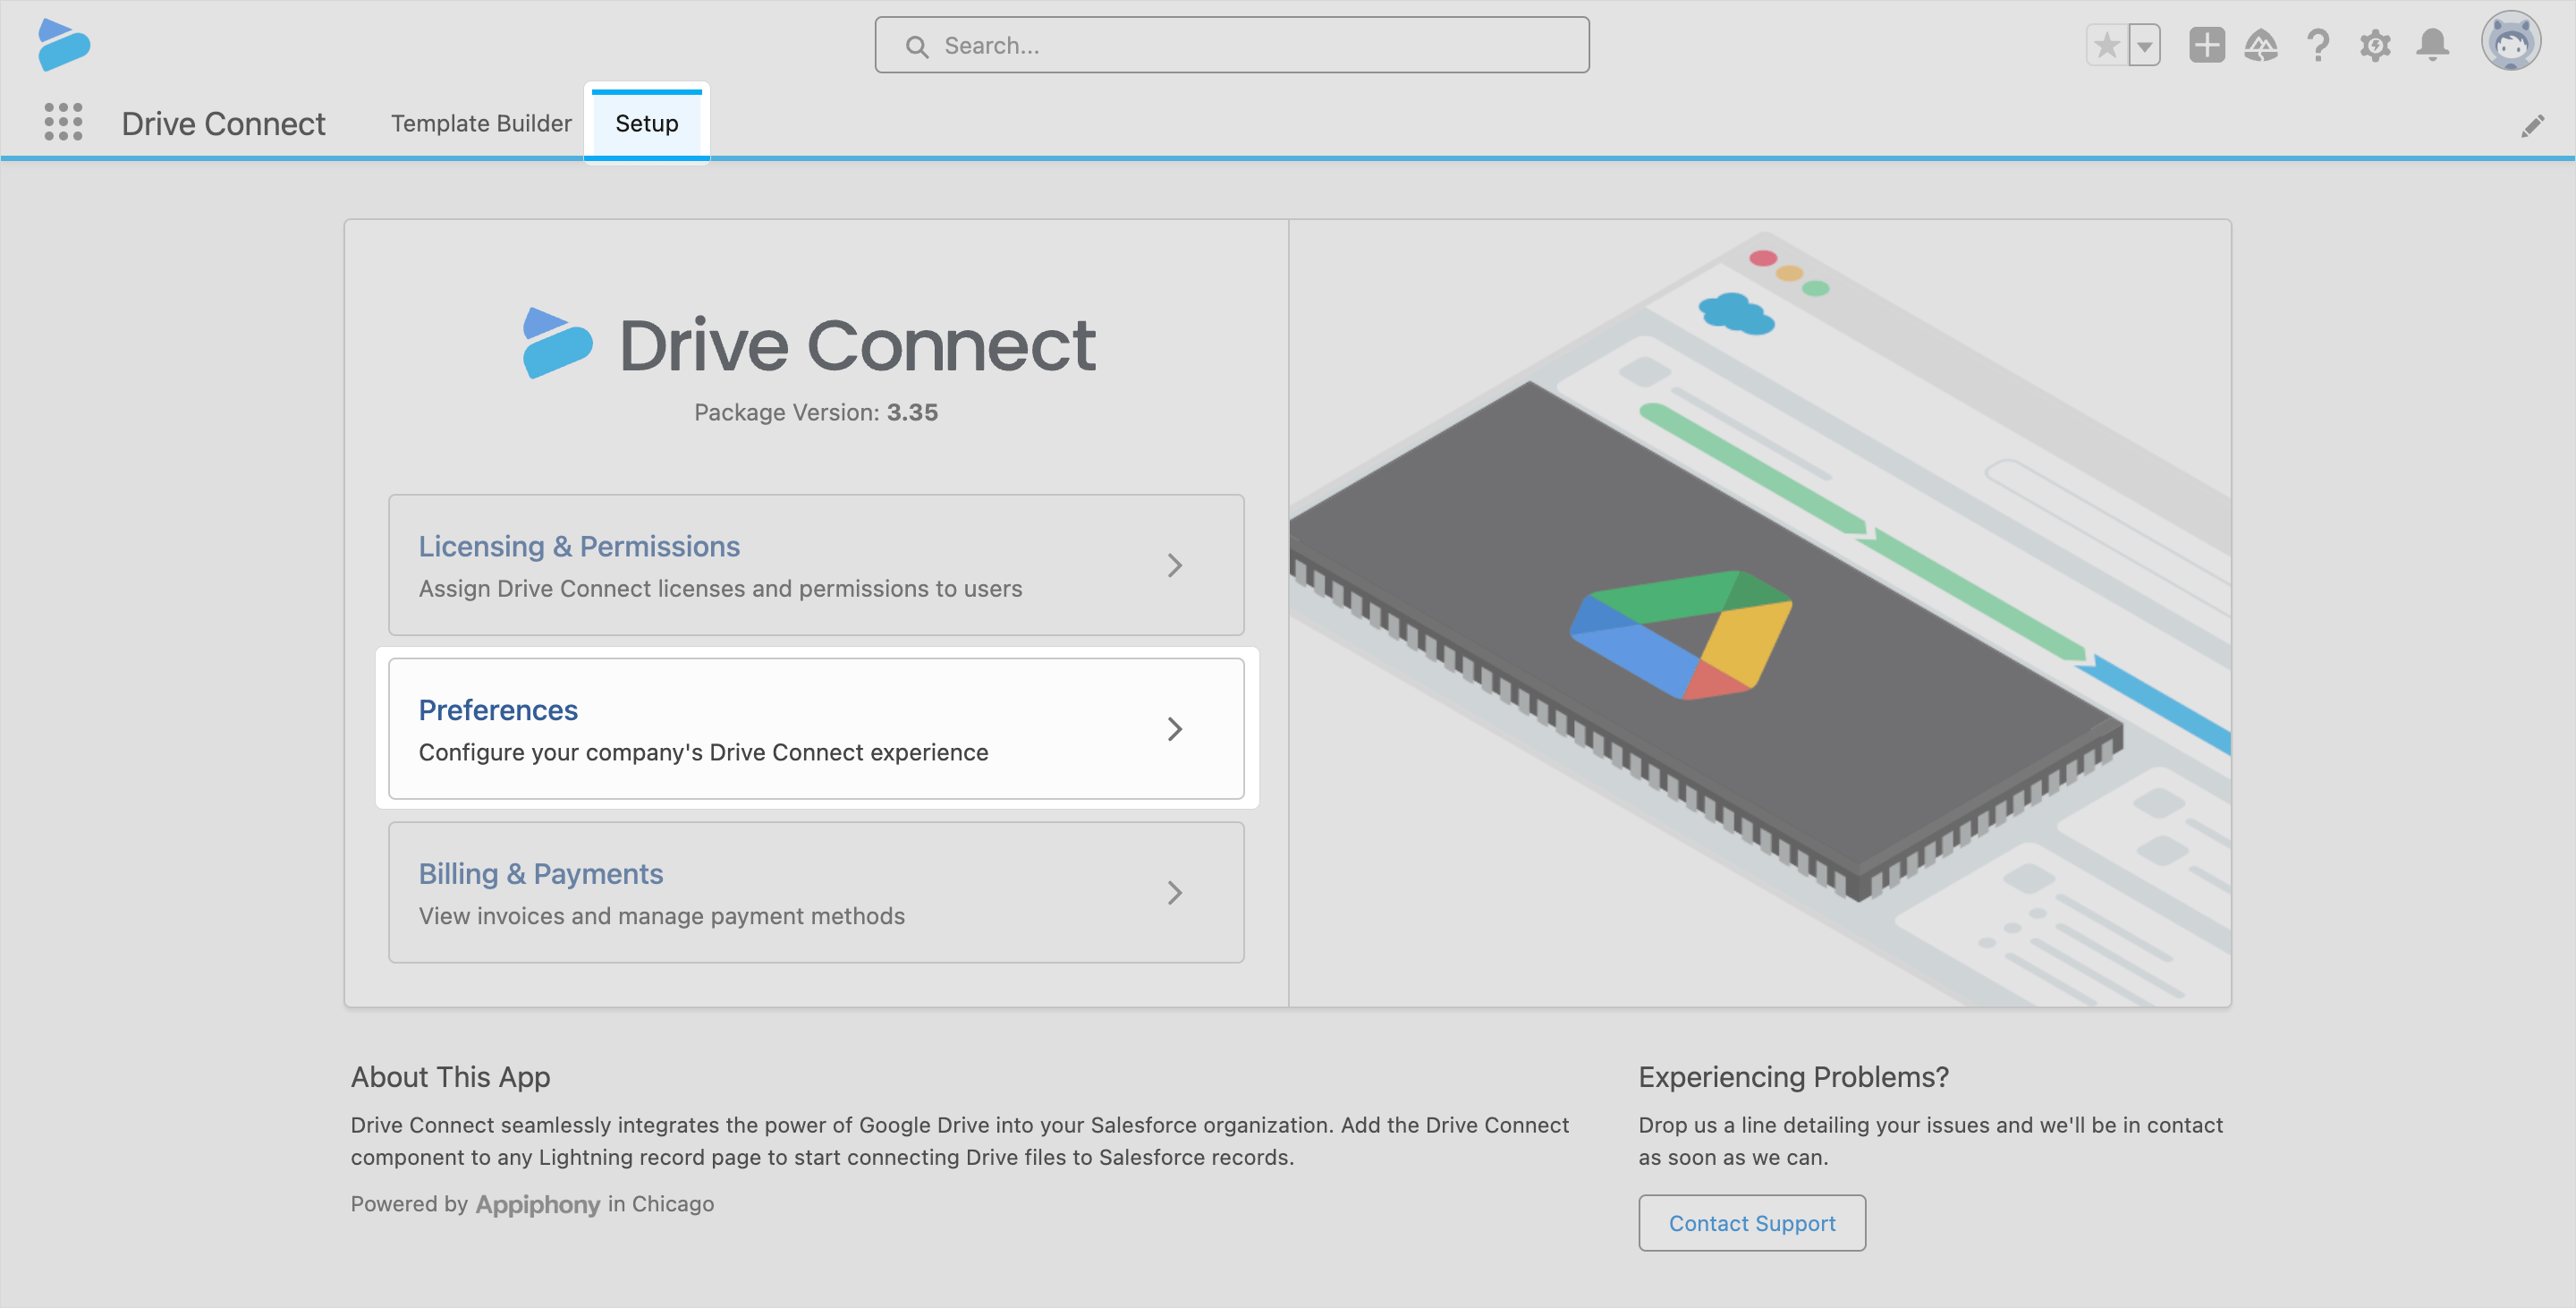2576x1308 pixels.
Task: Open the Preferences settings card
Action: (x=815, y=728)
